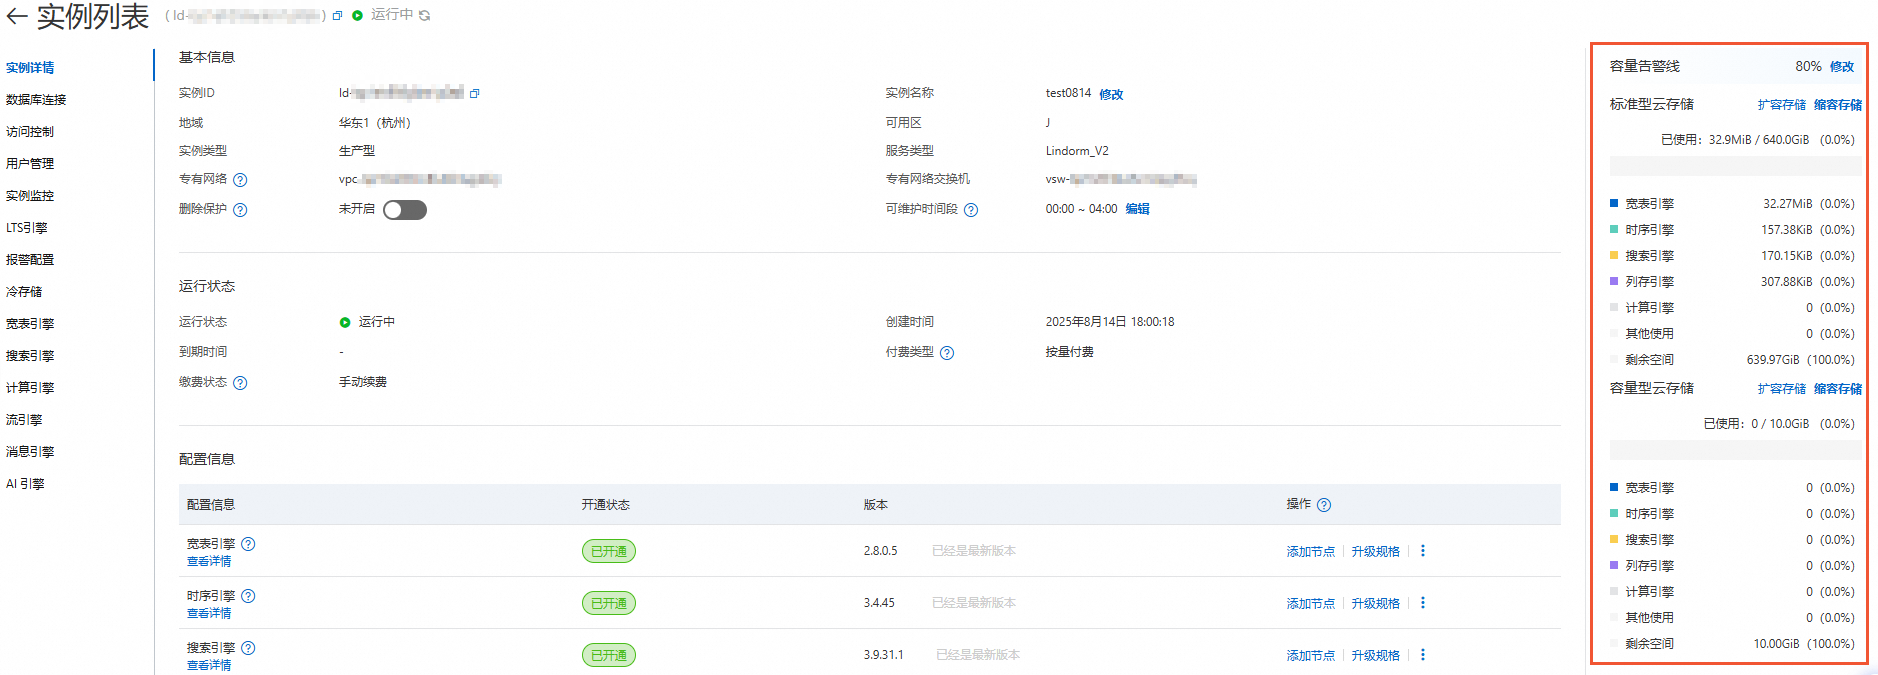This screenshot has height=675, width=1878.
Task: Copy the instance ID in the page header
Action: point(337,16)
